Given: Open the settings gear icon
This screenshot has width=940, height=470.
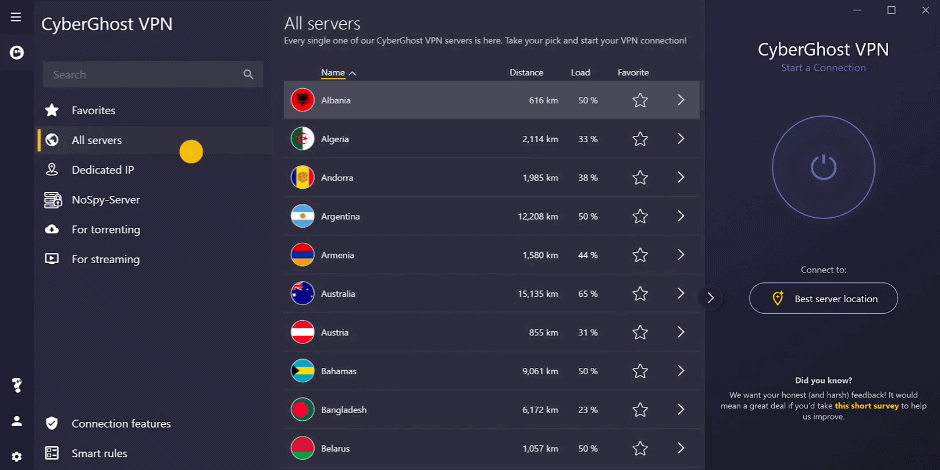Looking at the screenshot, I should (x=17, y=454).
